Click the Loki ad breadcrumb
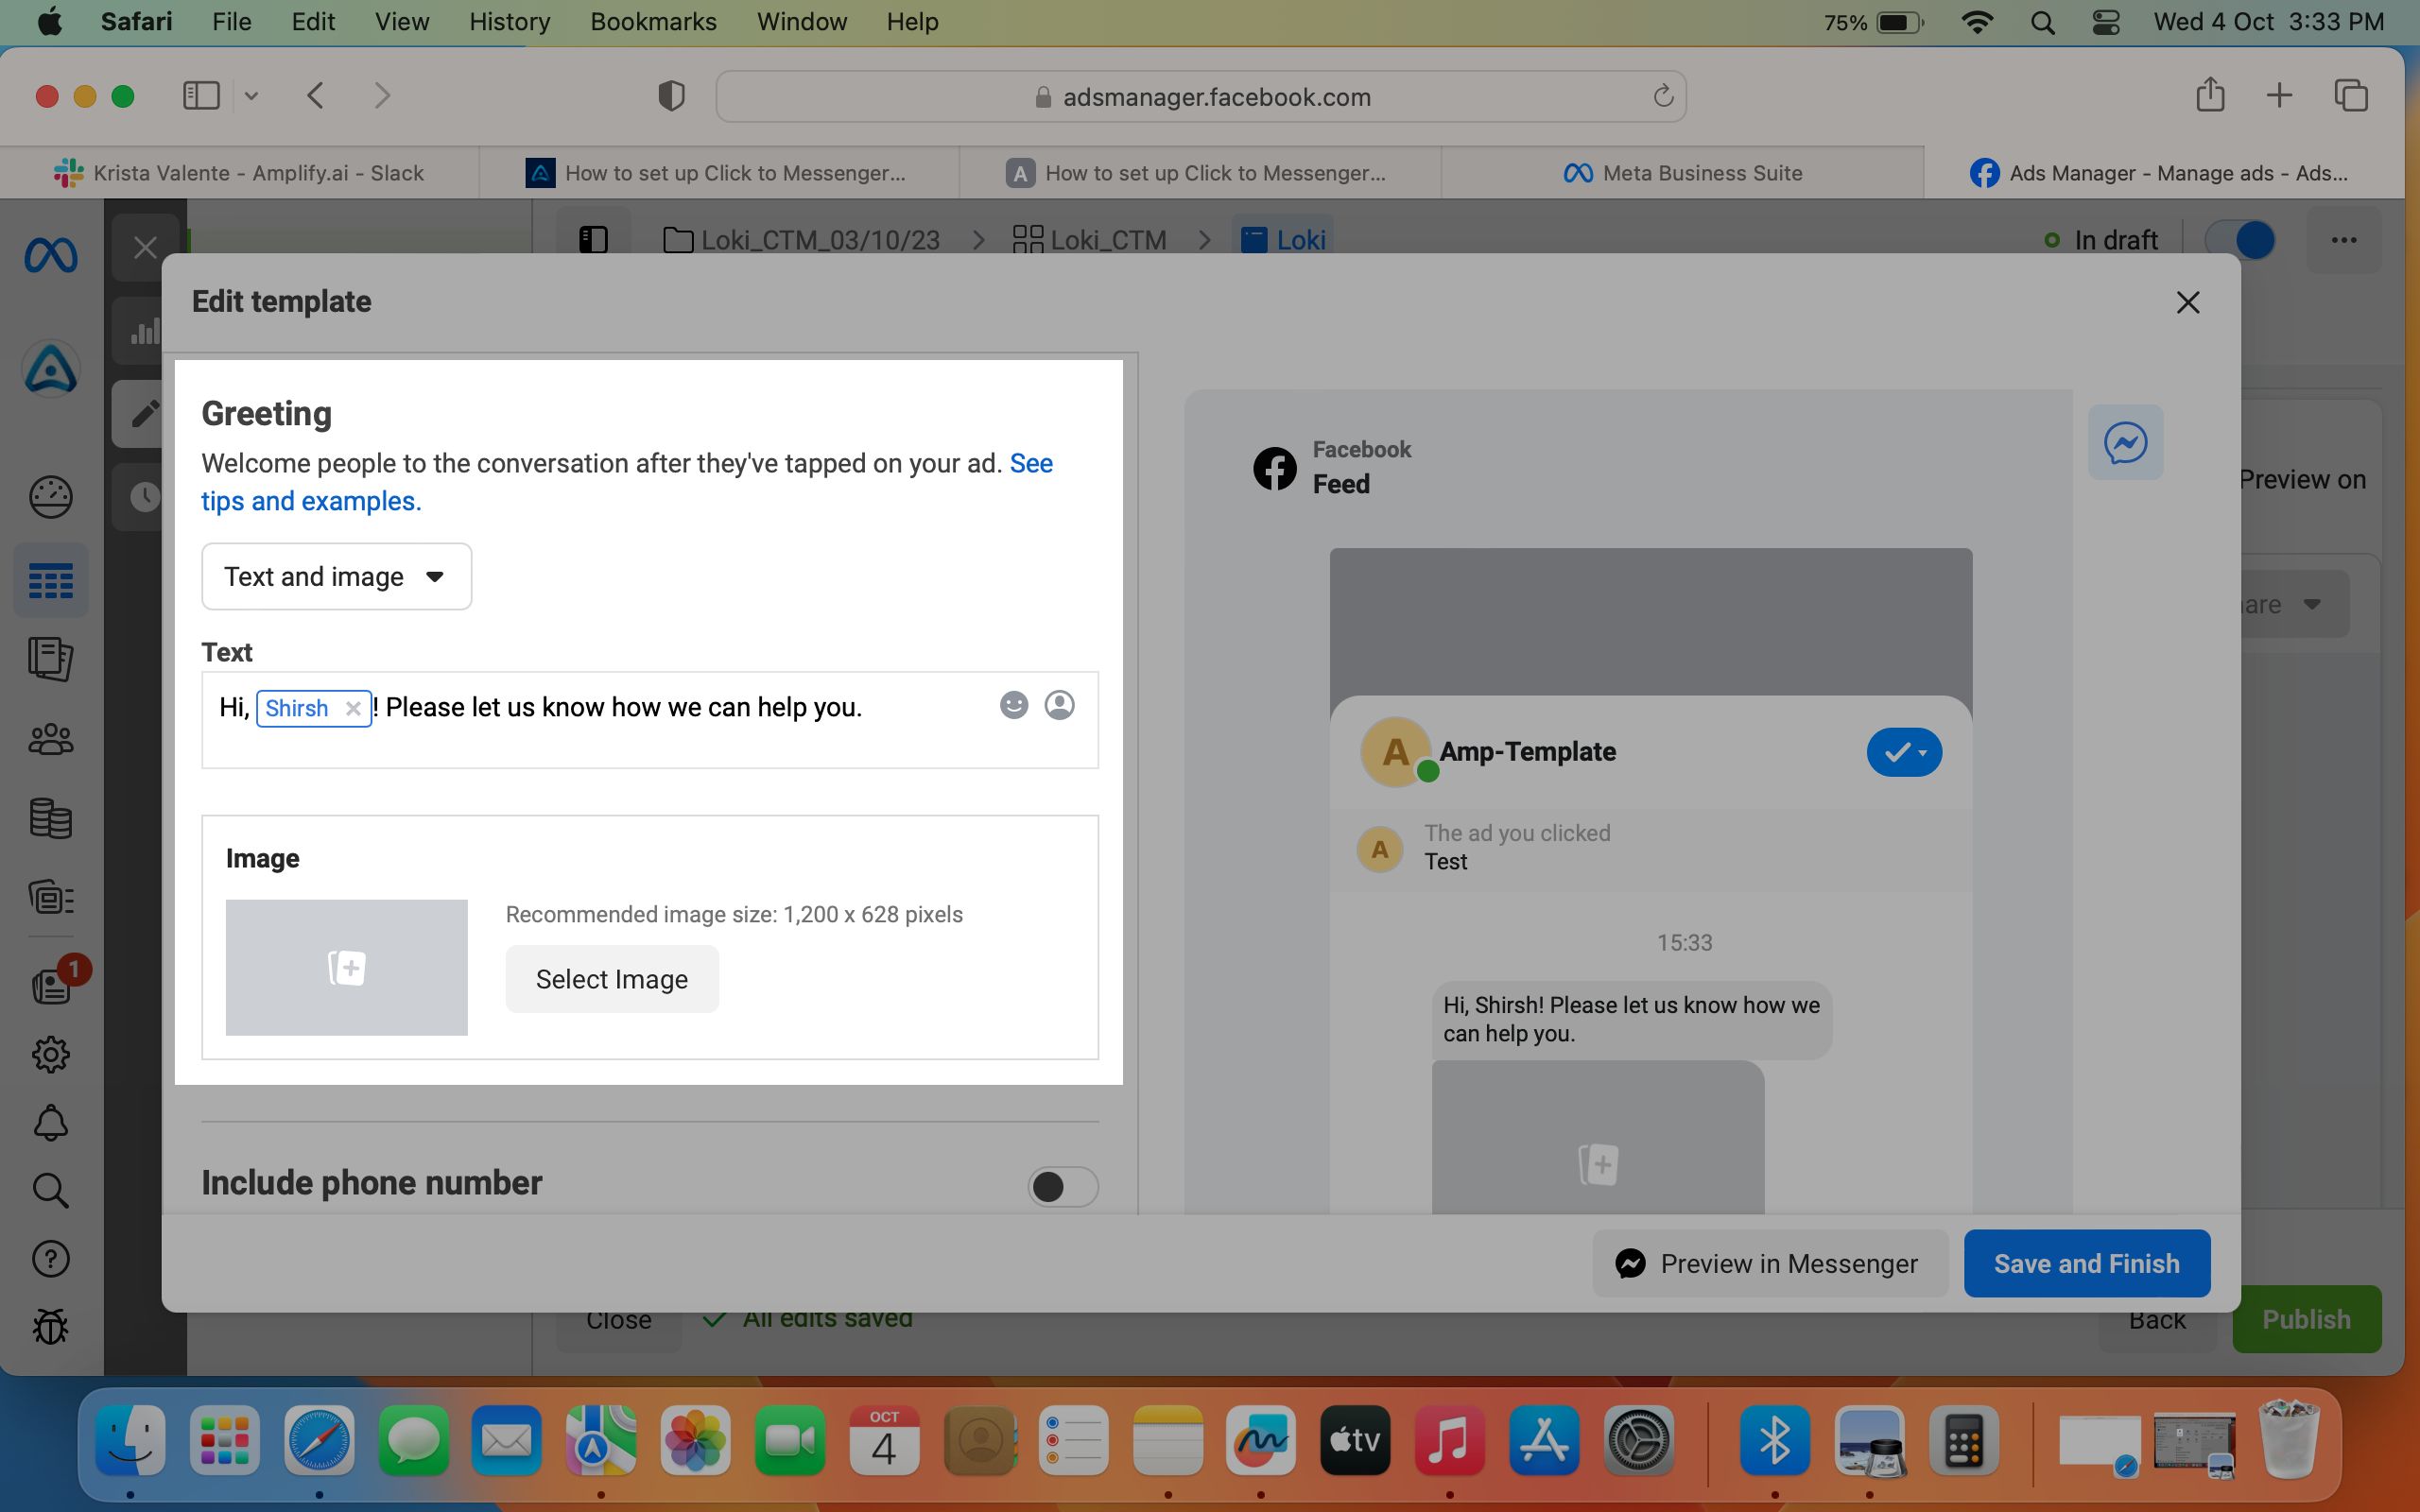This screenshot has width=2420, height=1512. pos(1284,240)
